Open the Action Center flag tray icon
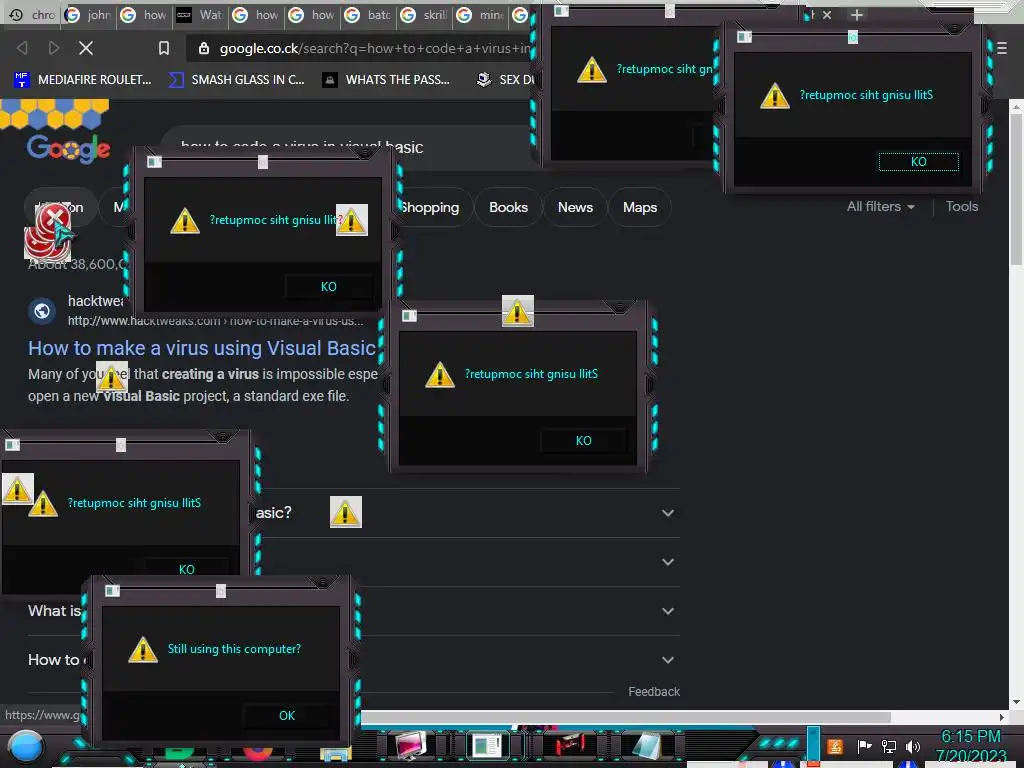The image size is (1024, 768). tap(864, 746)
